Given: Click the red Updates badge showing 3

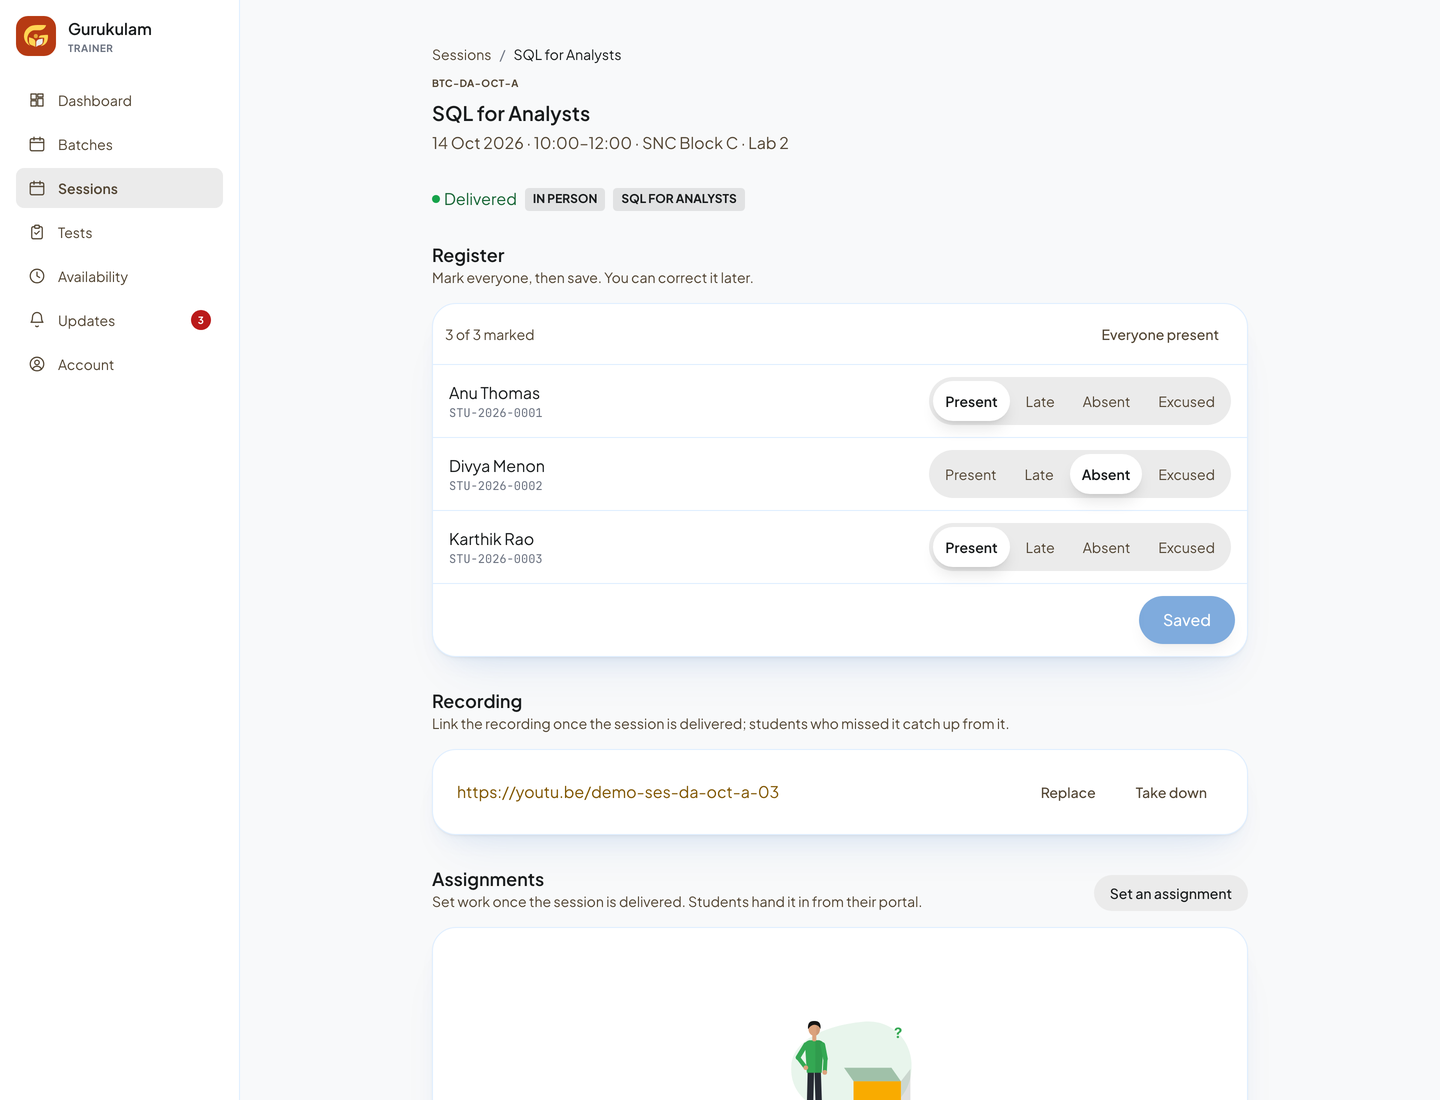Looking at the screenshot, I should point(201,320).
